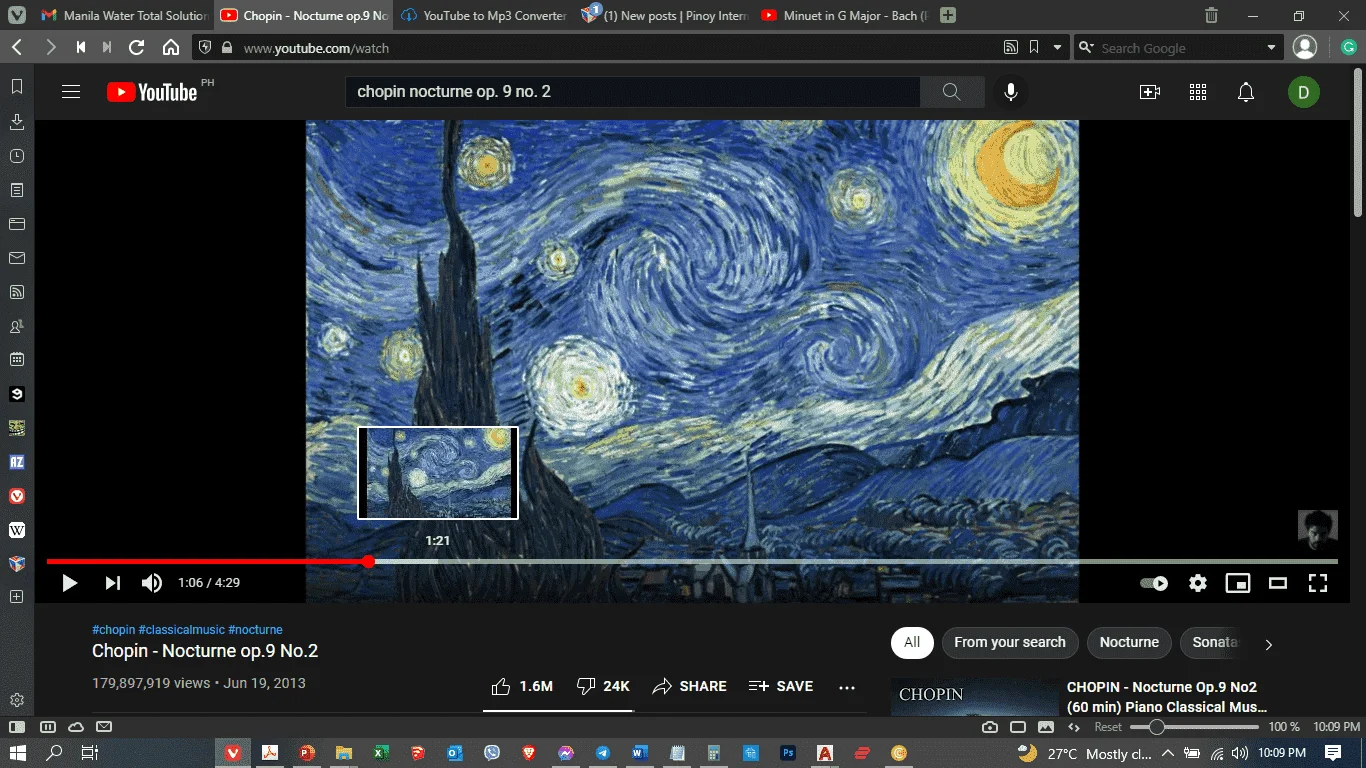This screenshot has height=768, width=1366.
Task: Mute the video volume
Action: [x=152, y=583]
